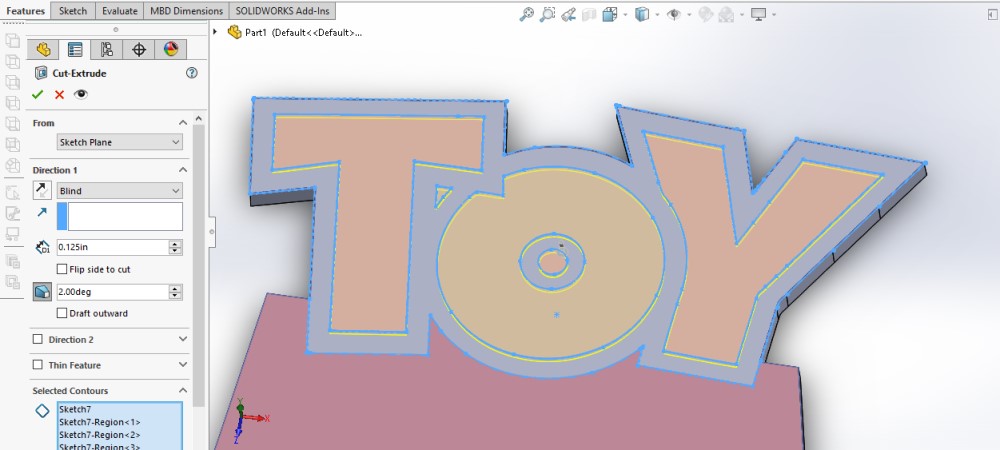Click the Part1 (Default) tree item

click(x=303, y=33)
